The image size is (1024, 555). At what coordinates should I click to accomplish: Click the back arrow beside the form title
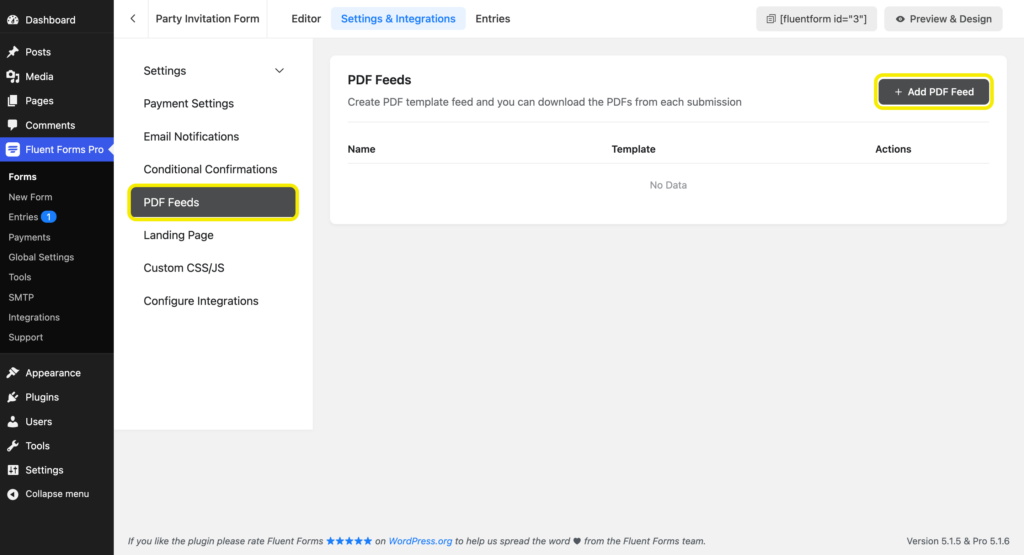(133, 18)
